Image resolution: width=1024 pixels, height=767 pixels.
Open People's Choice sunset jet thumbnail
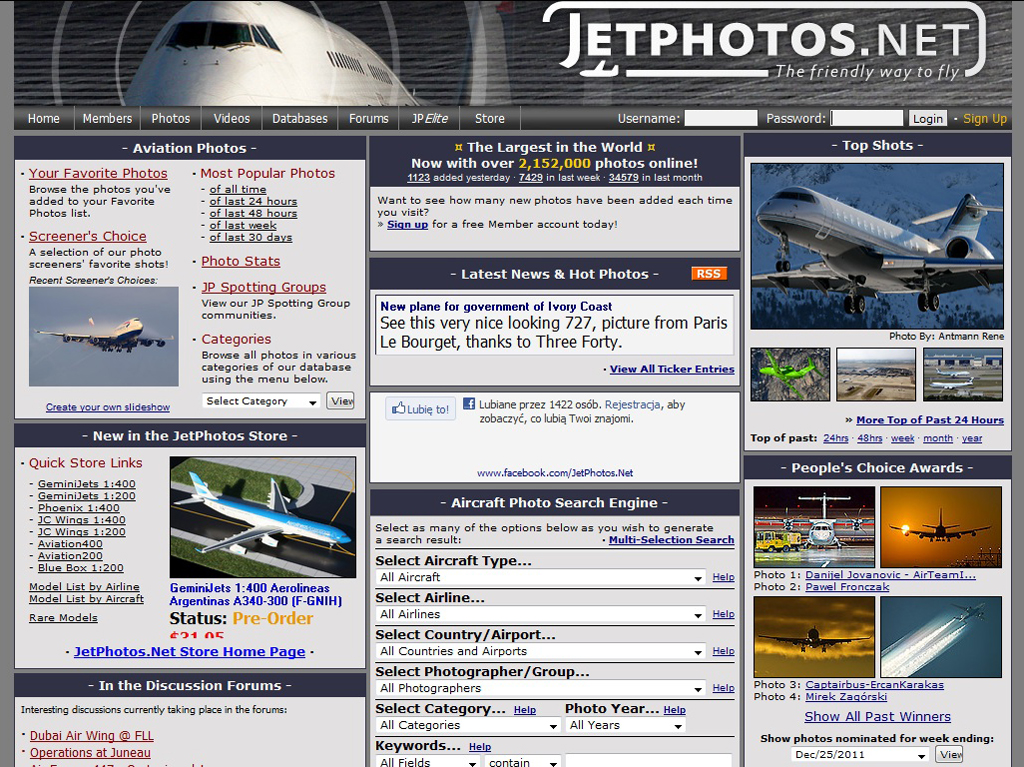940,527
